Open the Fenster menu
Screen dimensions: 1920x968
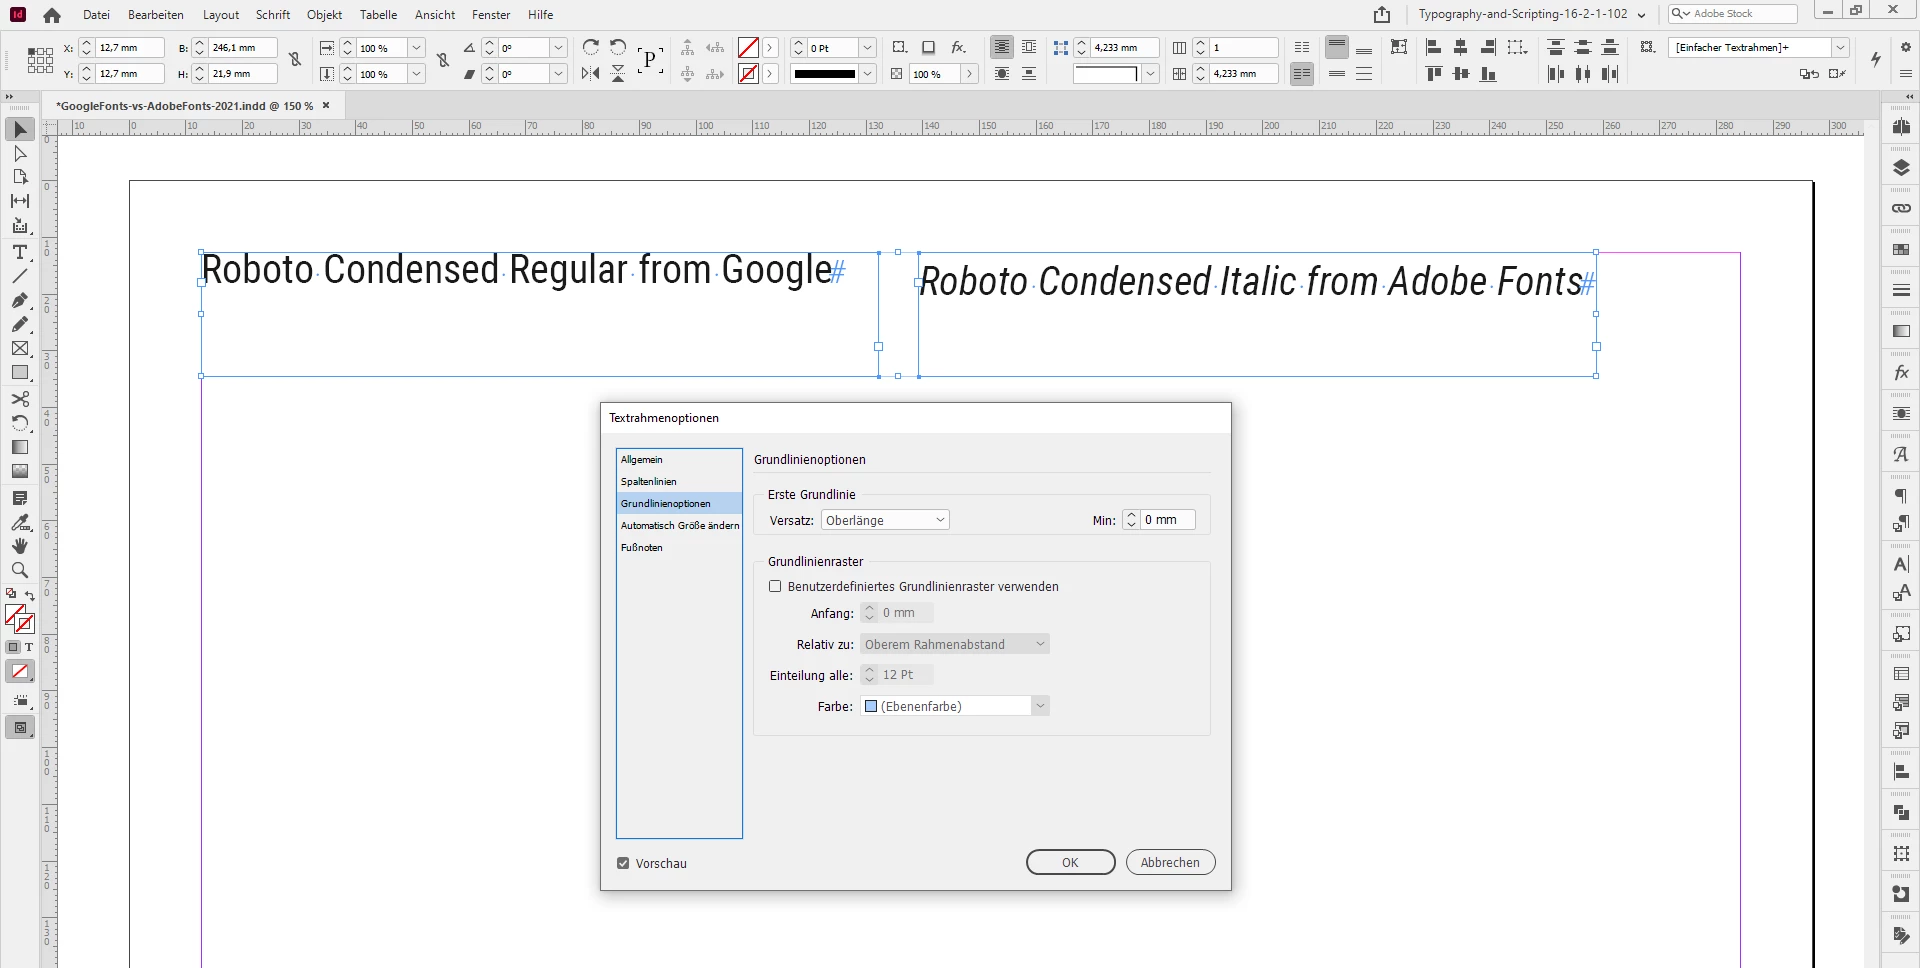pos(491,15)
